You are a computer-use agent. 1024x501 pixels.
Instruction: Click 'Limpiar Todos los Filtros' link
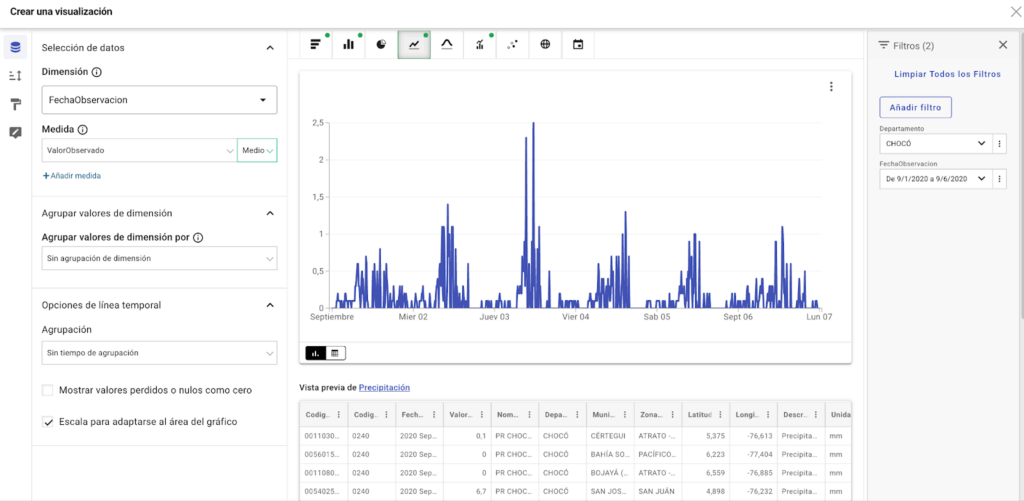pos(947,75)
